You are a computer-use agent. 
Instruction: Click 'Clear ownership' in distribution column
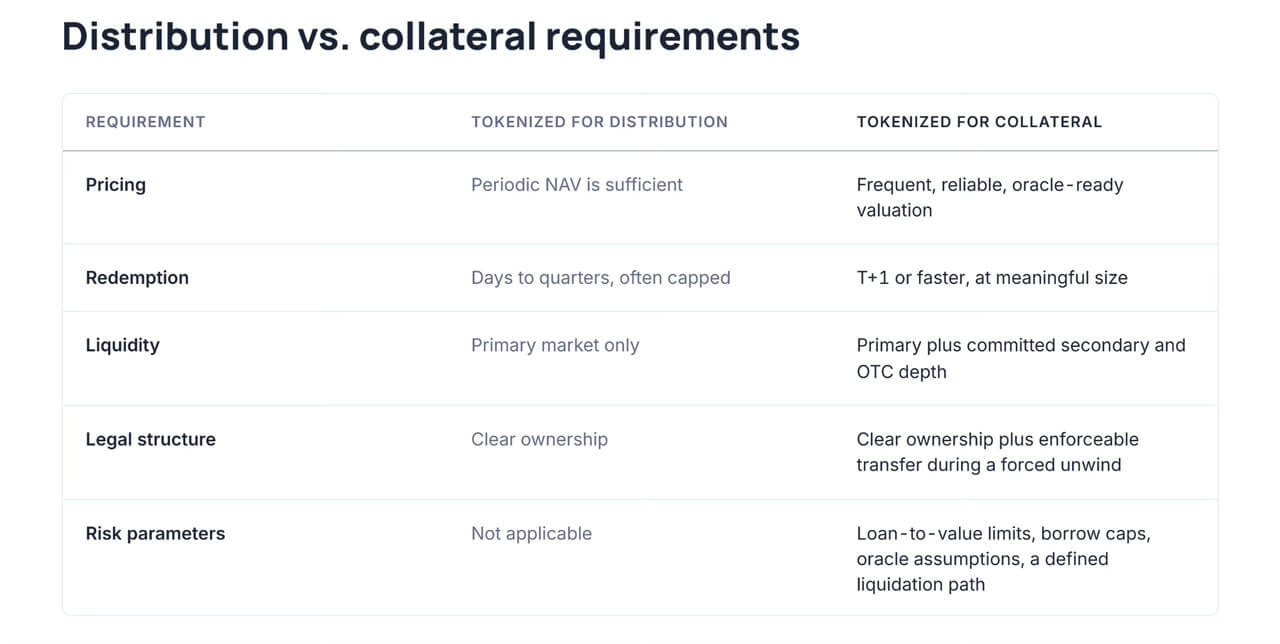(539, 439)
